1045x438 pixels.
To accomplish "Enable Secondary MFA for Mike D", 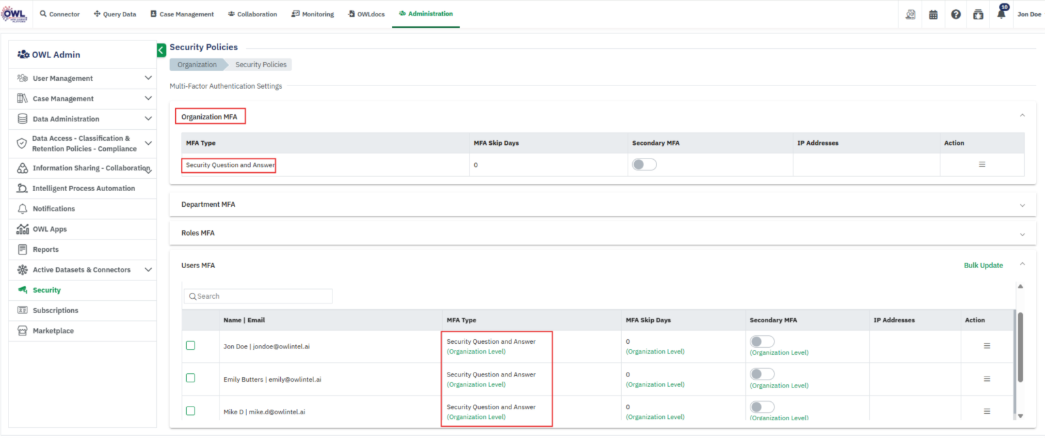I will click(x=762, y=407).
